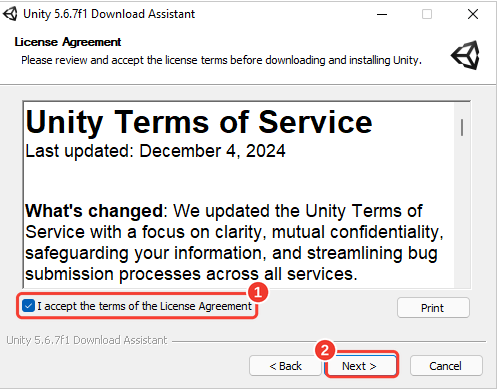The image size is (497, 389).
Task: Click the Last updated: December 4, 2024 line
Action: click(x=155, y=151)
